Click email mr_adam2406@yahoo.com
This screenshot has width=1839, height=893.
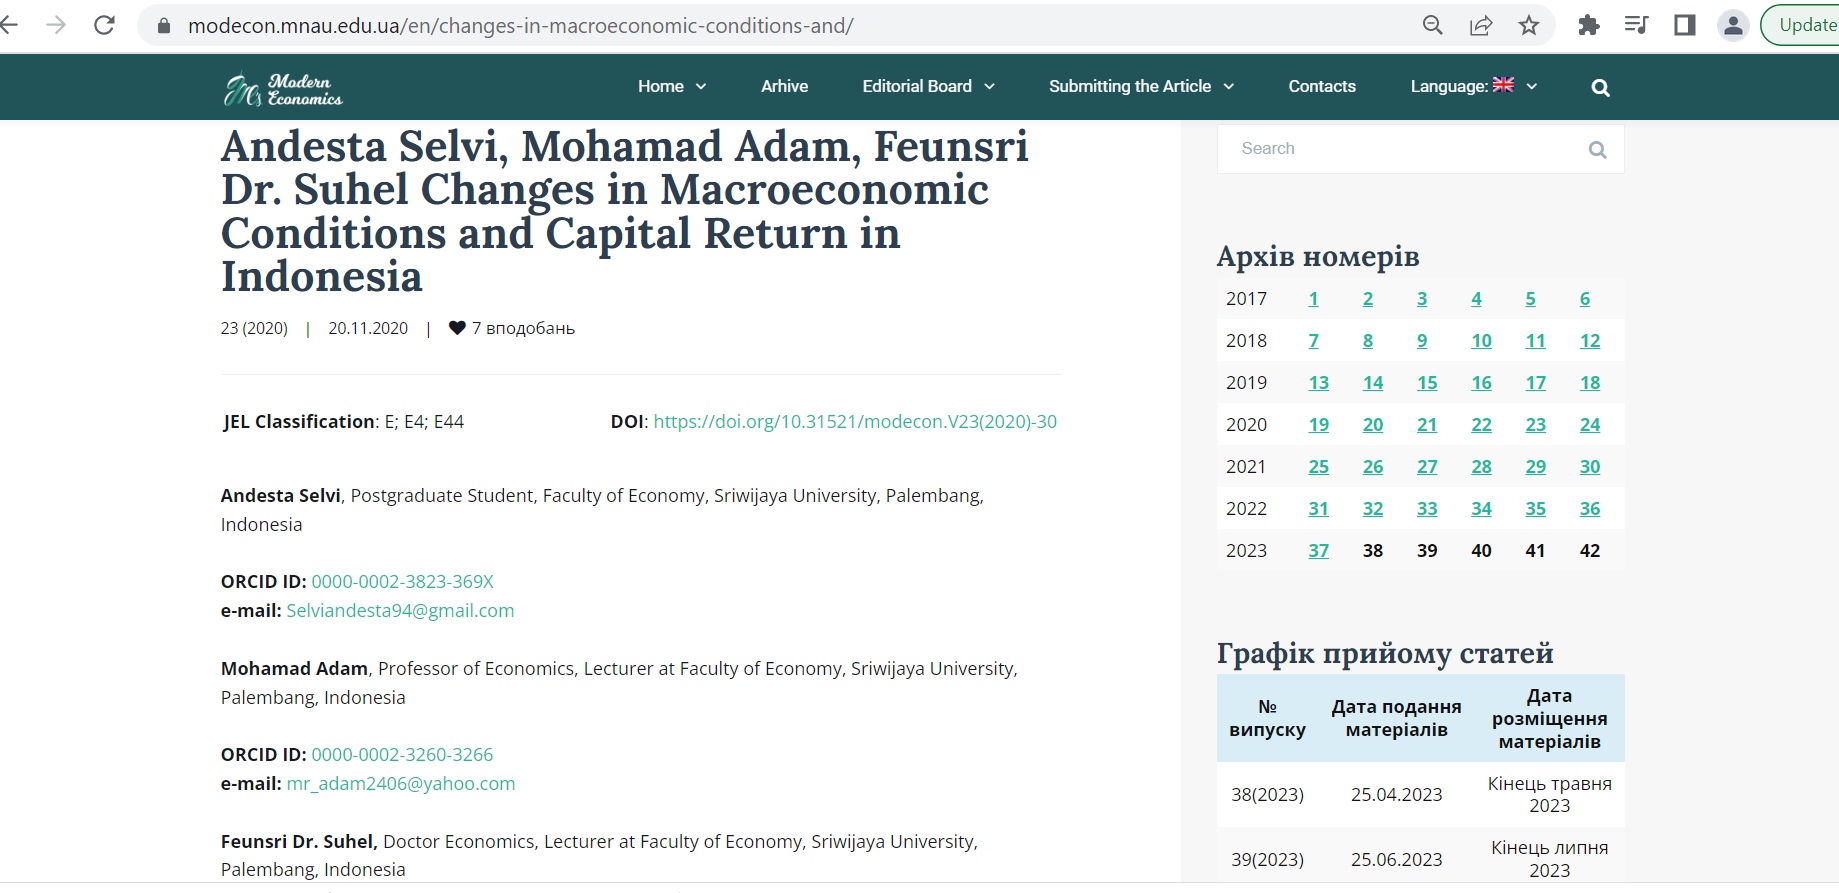(401, 784)
